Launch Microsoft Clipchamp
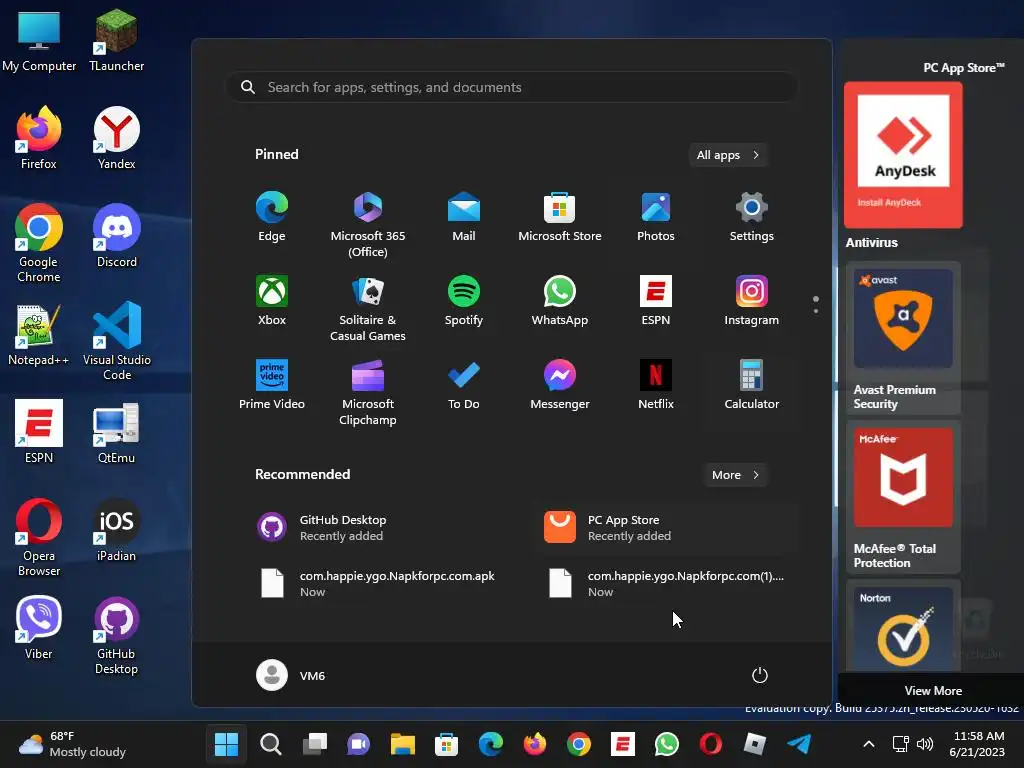The height and width of the screenshot is (768, 1024). pyautogui.click(x=368, y=392)
